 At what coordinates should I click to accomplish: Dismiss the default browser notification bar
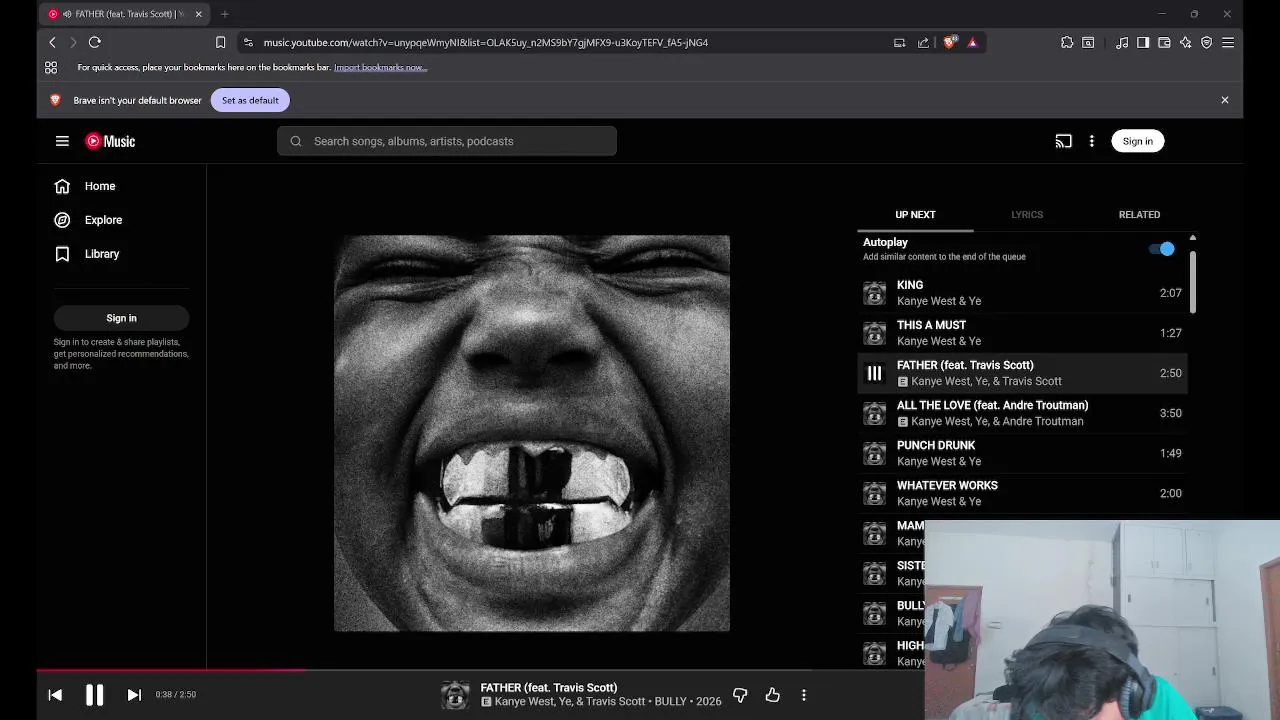point(1224,100)
